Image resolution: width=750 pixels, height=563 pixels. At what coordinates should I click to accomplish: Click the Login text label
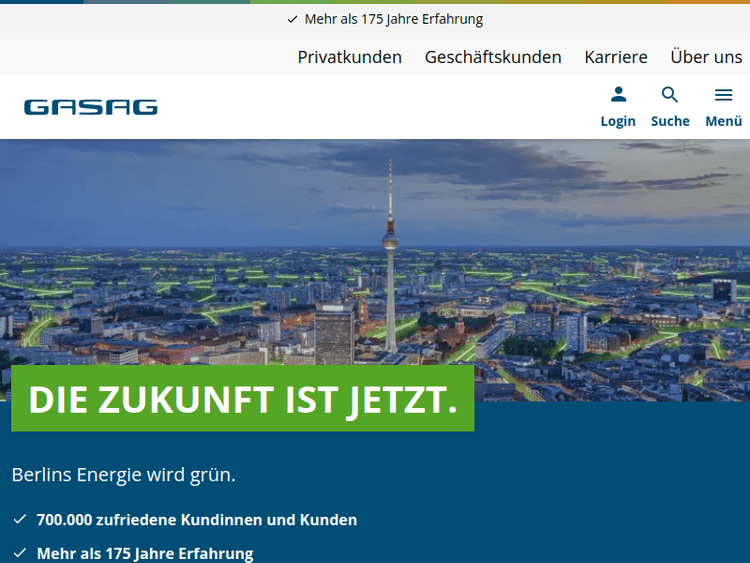618,121
